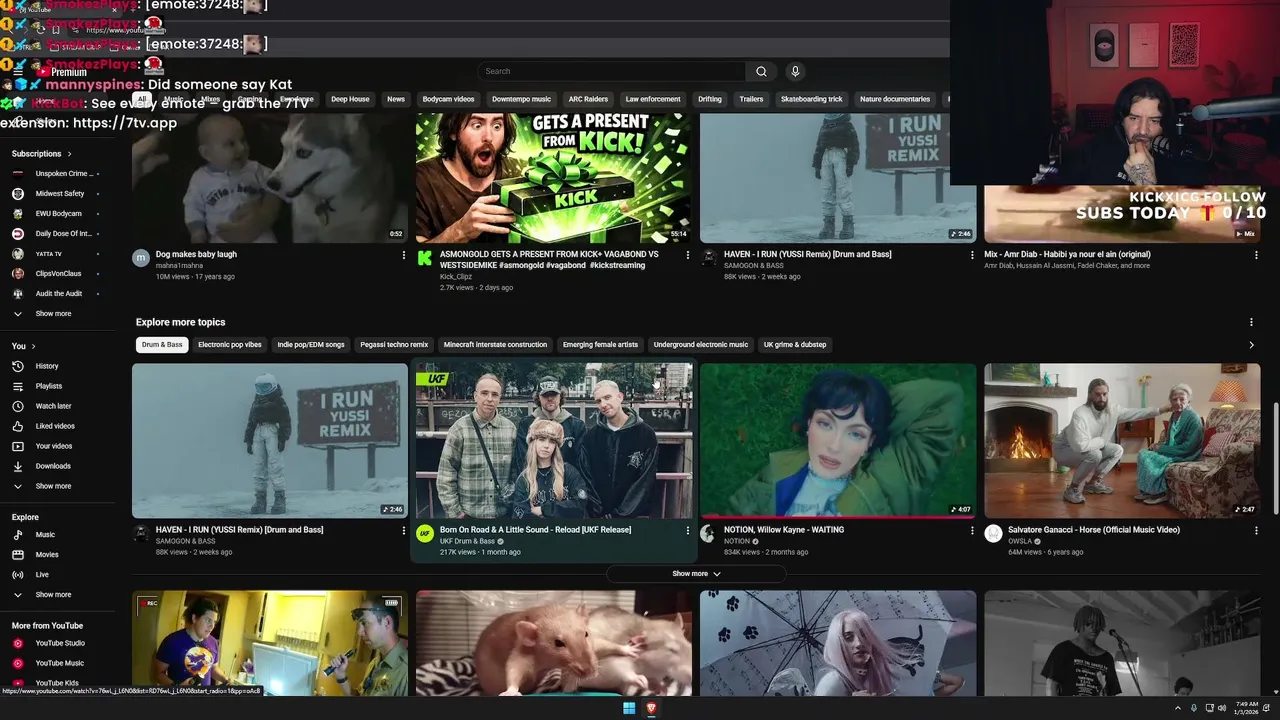Viewport: 1280px width, 720px height.
Task: Open more options for NOTION WAITING video
Action: coord(972,530)
